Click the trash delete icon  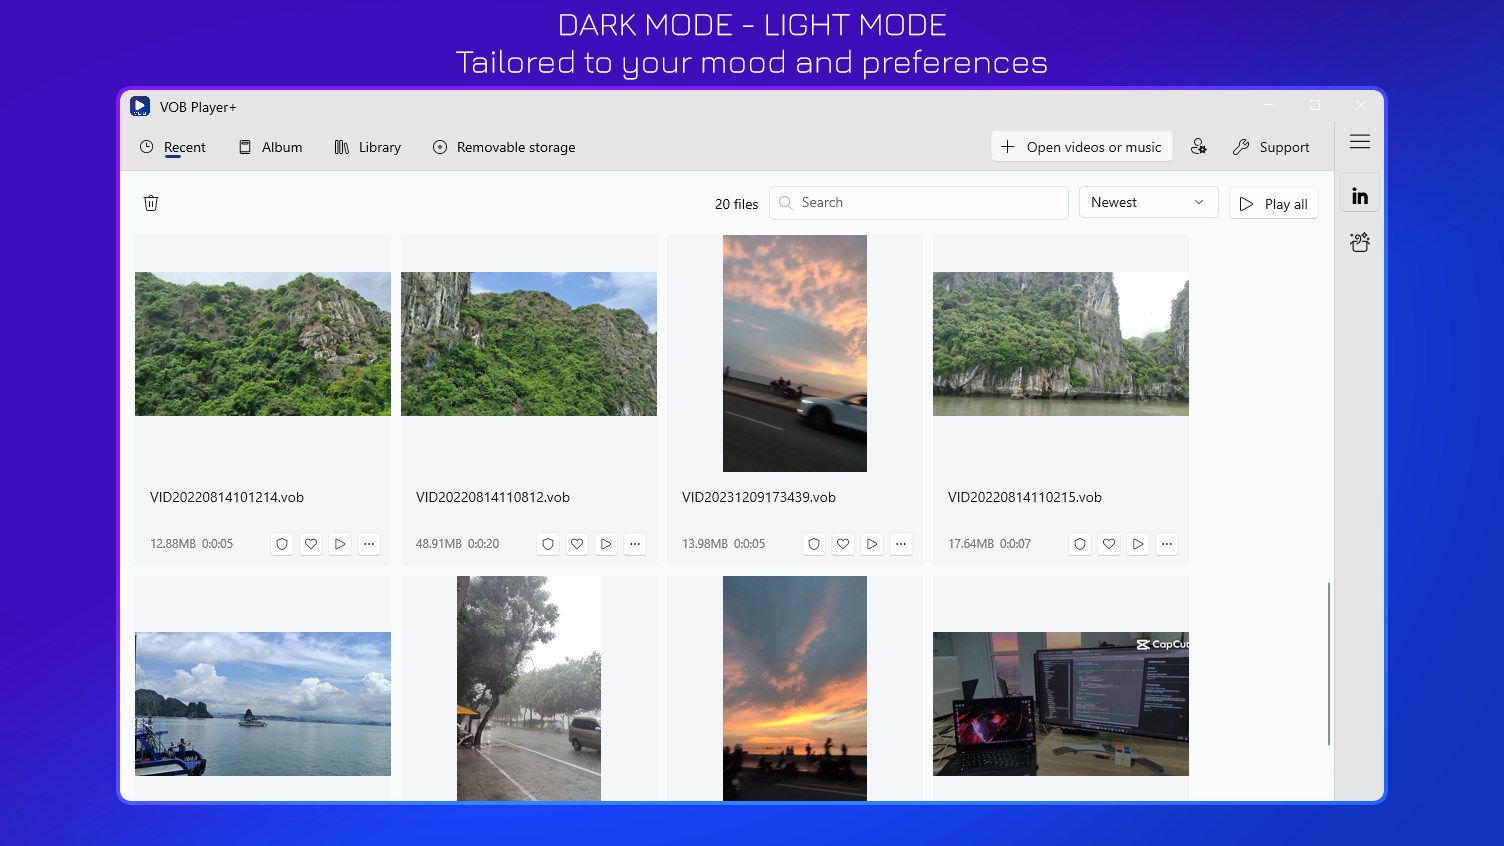point(151,203)
